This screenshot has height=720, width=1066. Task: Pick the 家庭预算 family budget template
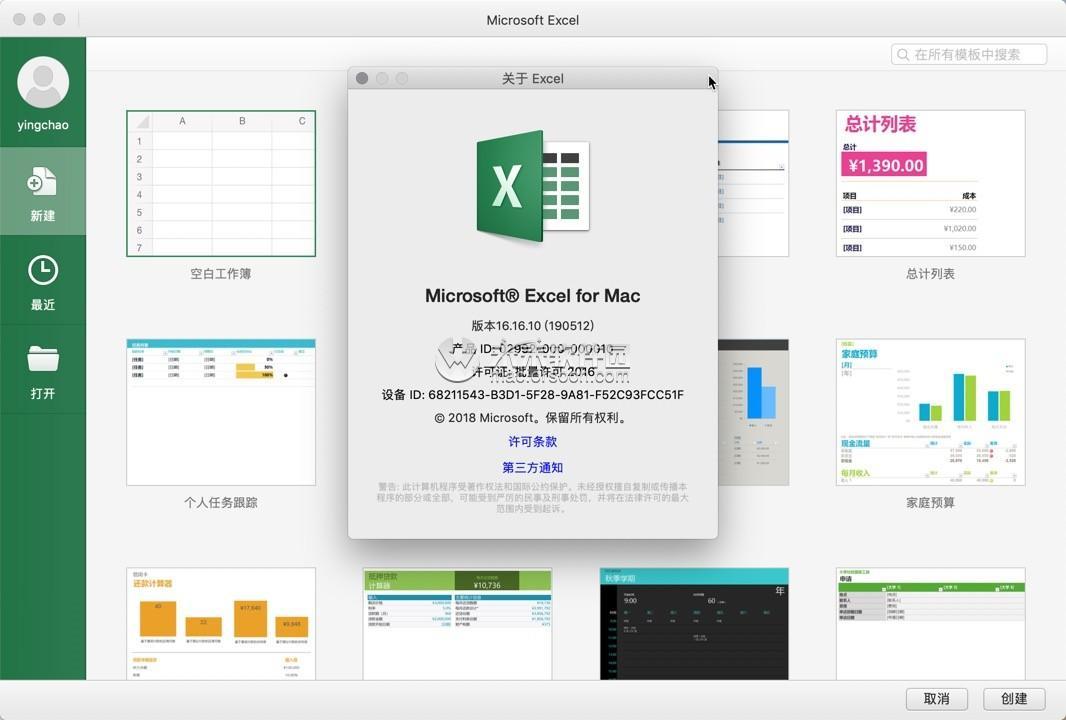(x=930, y=412)
